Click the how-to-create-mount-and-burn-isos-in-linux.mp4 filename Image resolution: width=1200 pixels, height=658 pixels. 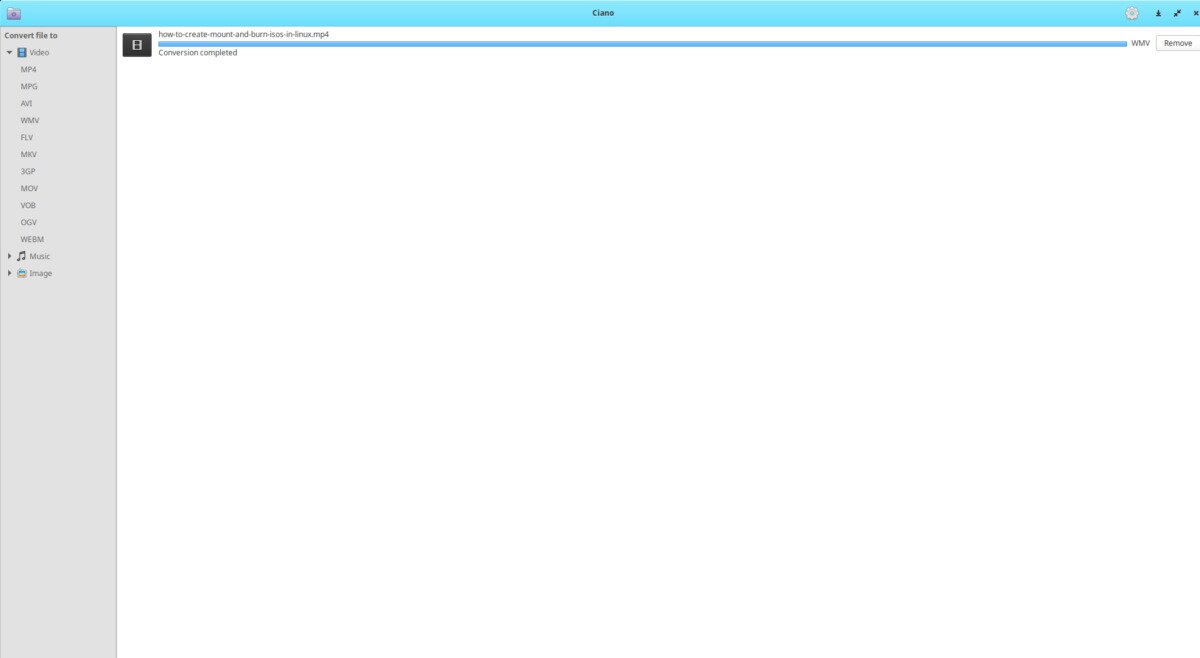pyautogui.click(x=243, y=34)
